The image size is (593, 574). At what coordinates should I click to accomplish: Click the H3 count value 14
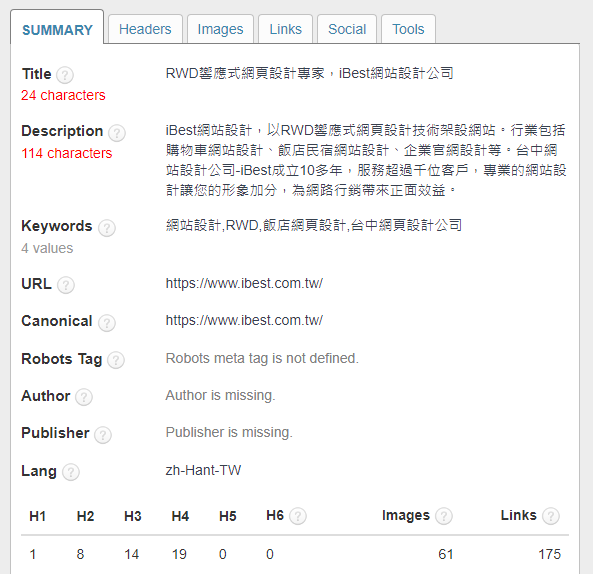[132, 554]
